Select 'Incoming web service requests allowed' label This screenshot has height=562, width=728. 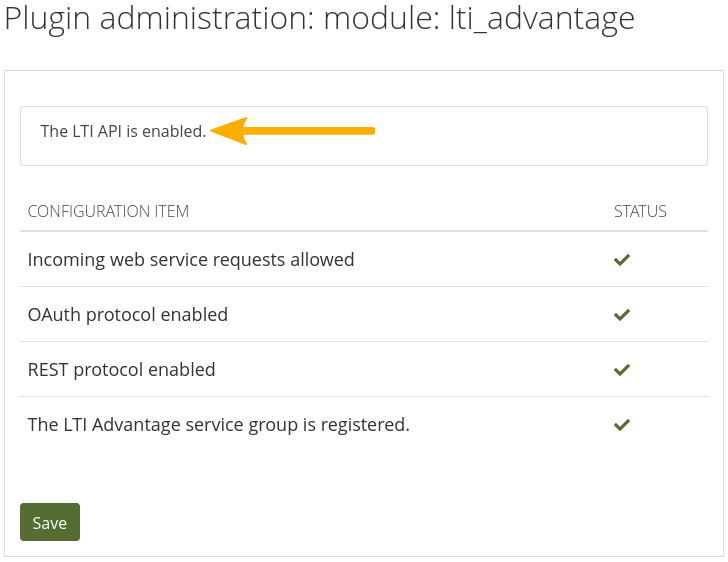coord(191,260)
